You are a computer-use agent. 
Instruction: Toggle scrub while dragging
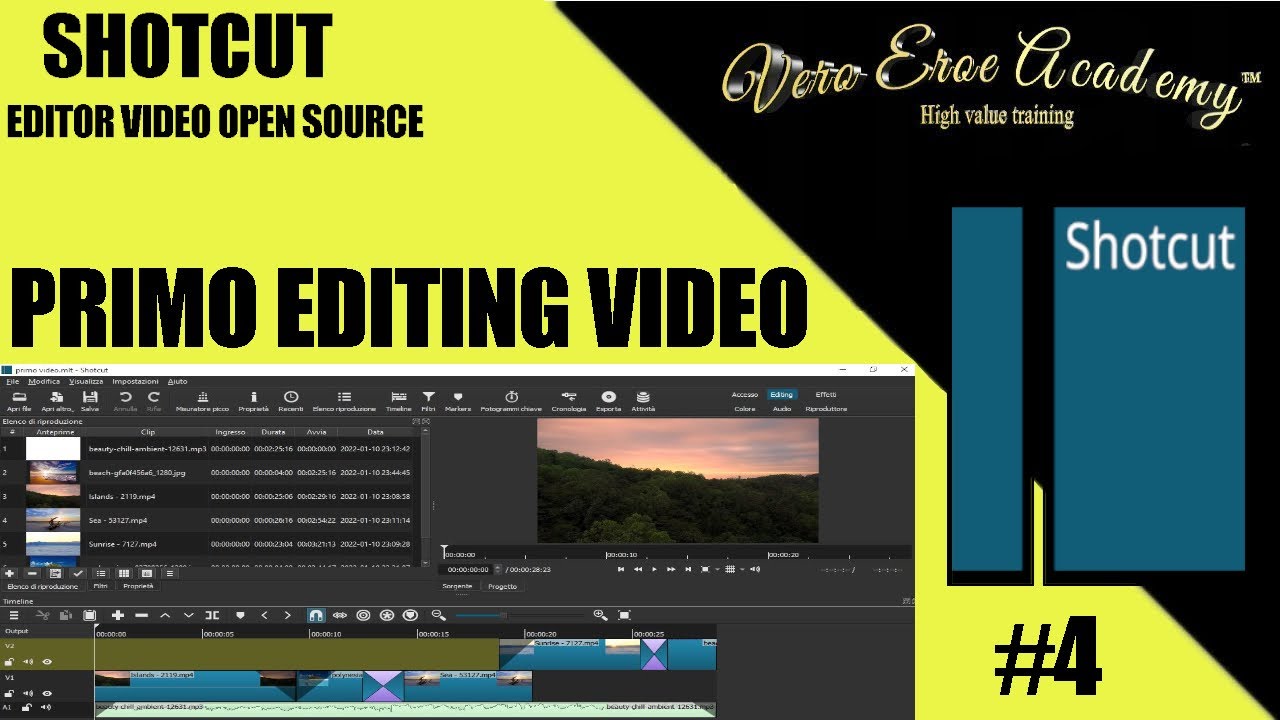pyautogui.click(x=340, y=615)
